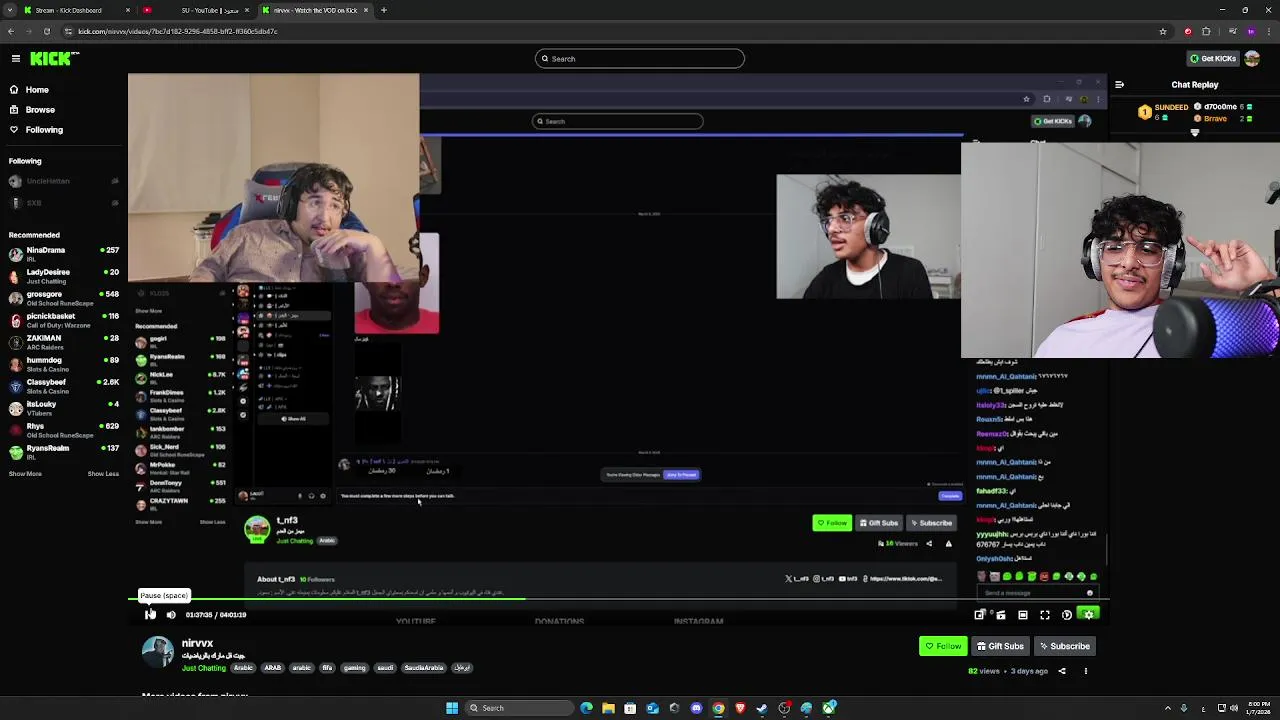Image resolution: width=1280 pixels, height=720 pixels.
Task: Reload the current page
Action: 46,31
